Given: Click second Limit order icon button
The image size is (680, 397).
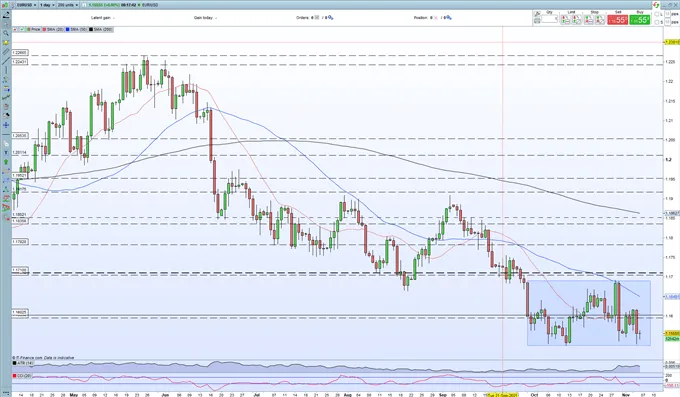Looking at the screenshot, I should tap(577, 20).
